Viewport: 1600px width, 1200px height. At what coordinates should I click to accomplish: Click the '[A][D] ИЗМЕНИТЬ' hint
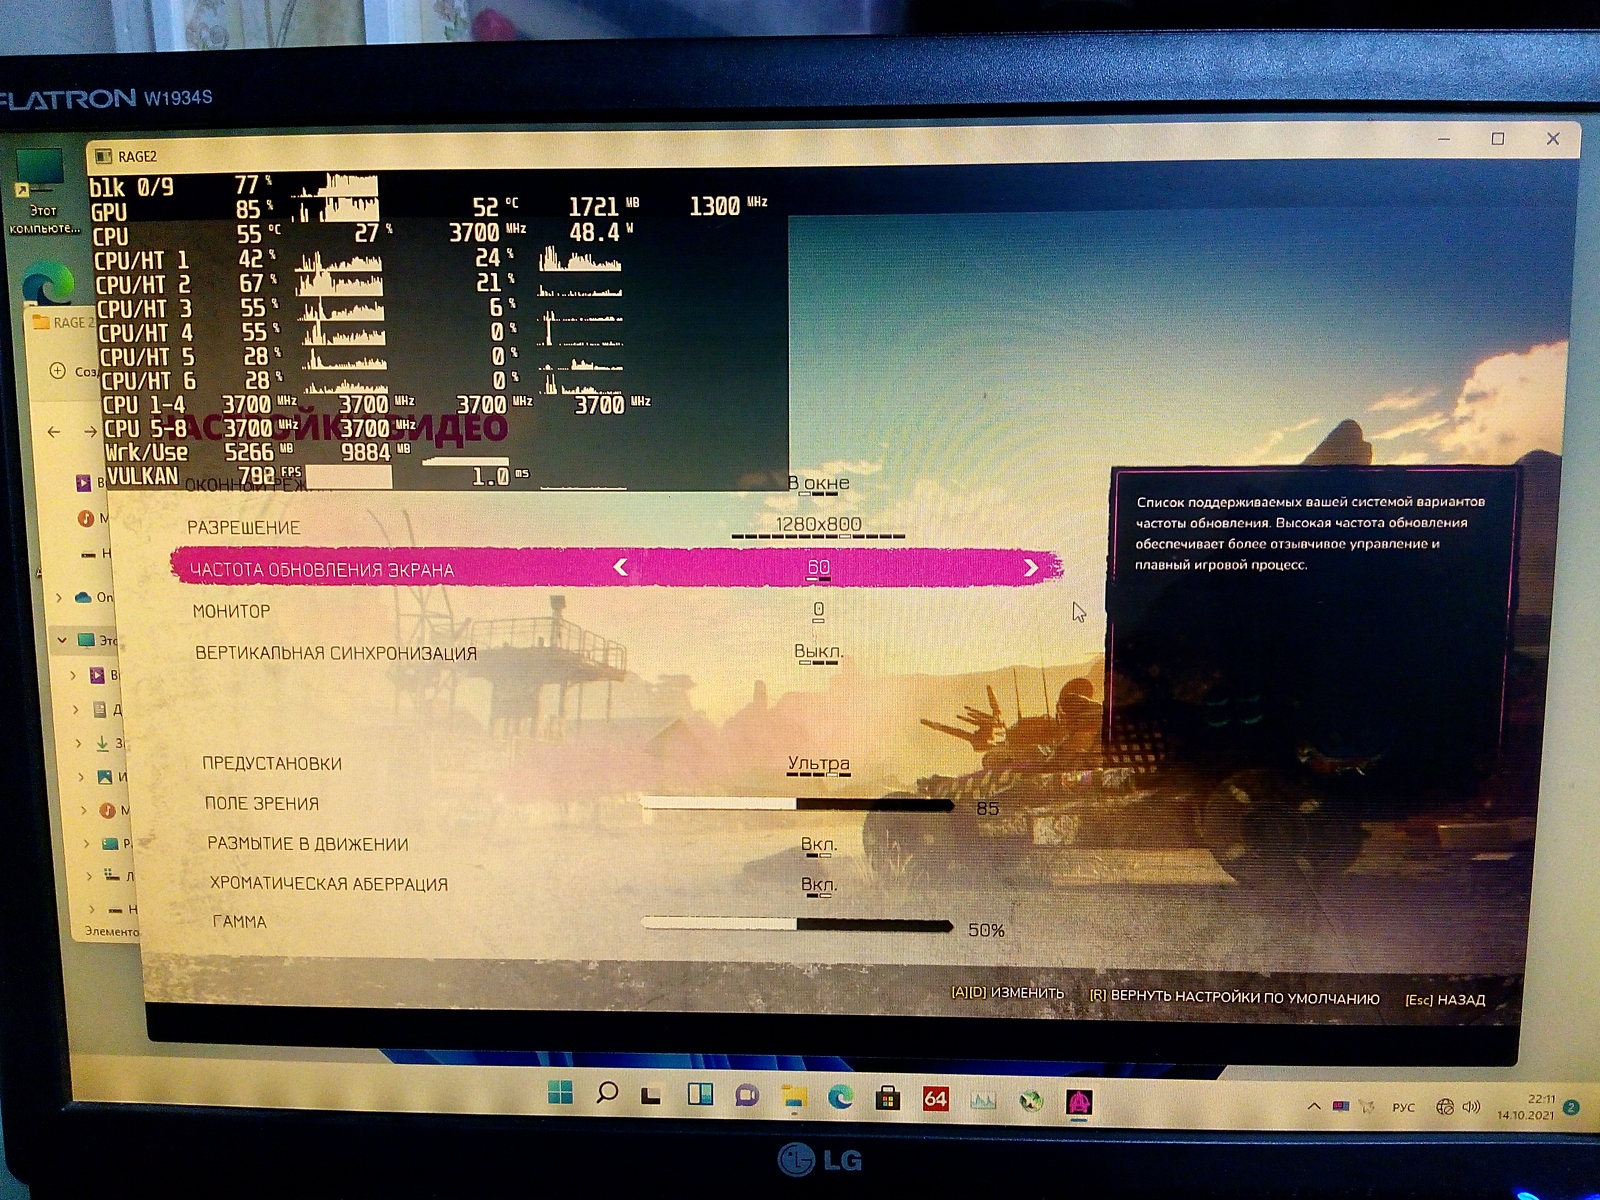pyautogui.click(x=1007, y=993)
